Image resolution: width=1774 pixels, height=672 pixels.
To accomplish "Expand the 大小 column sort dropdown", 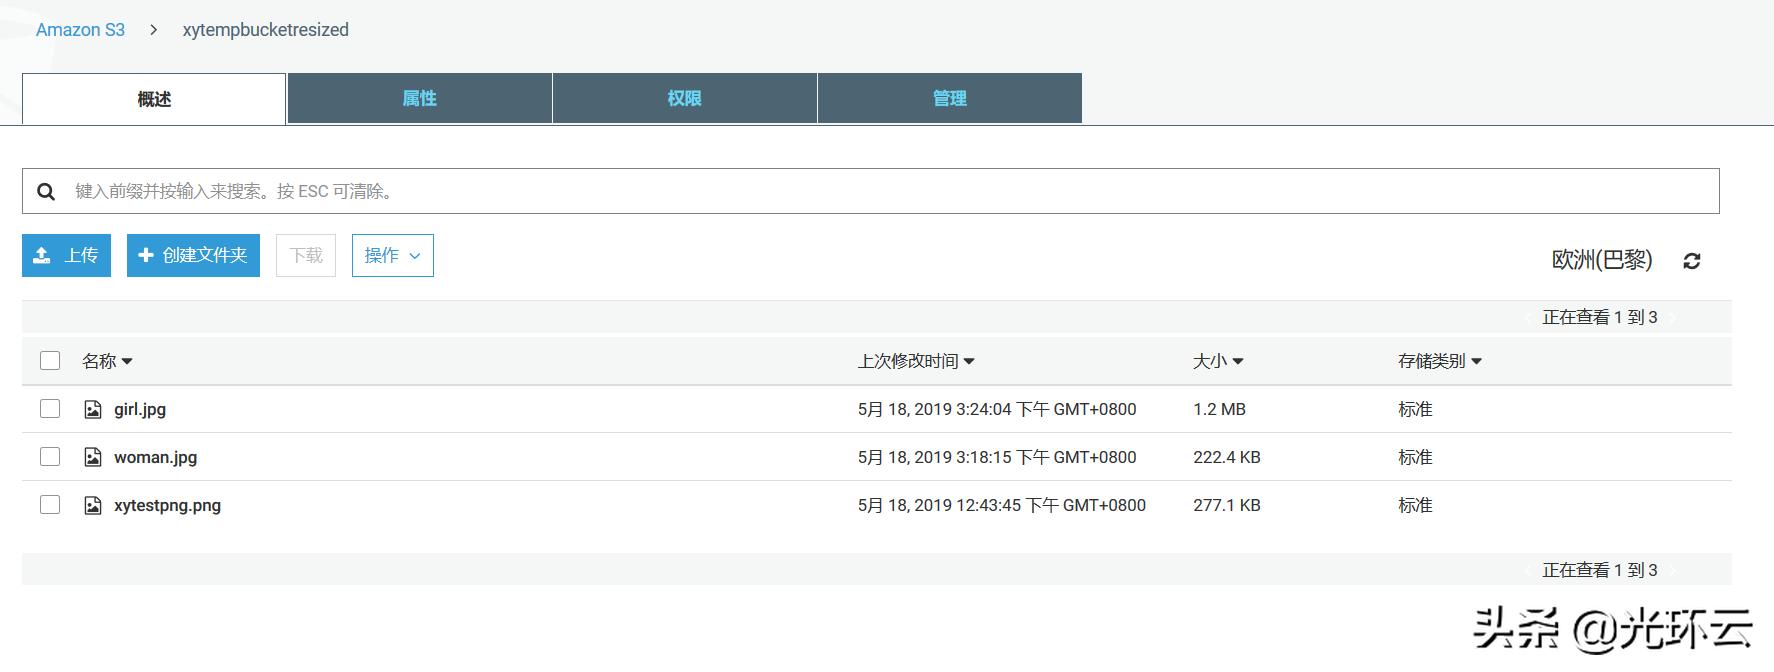I will coord(1238,362).
